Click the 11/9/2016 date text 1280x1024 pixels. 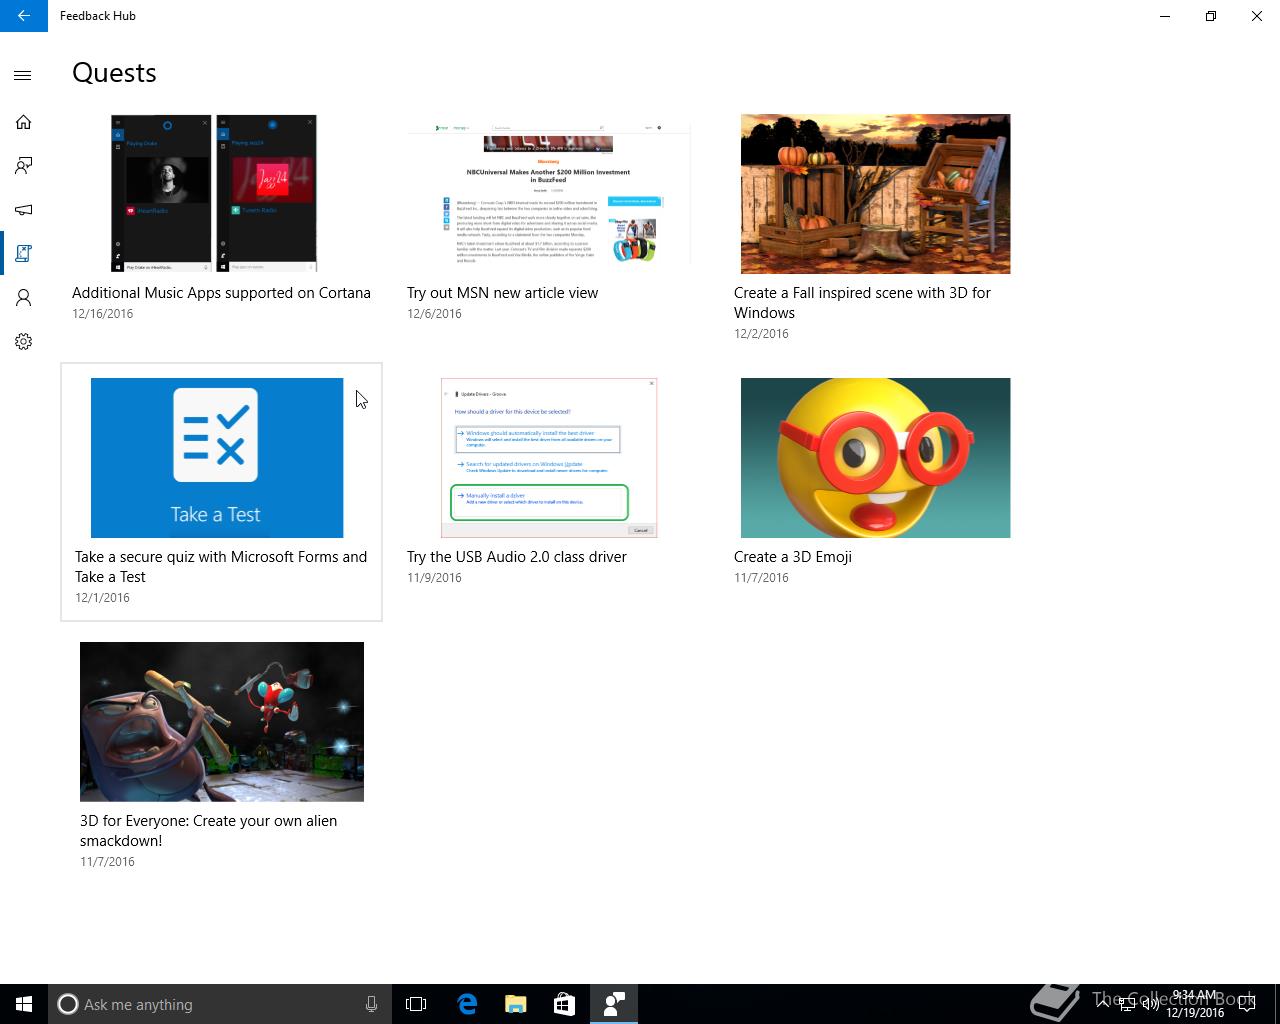point(434,578)
